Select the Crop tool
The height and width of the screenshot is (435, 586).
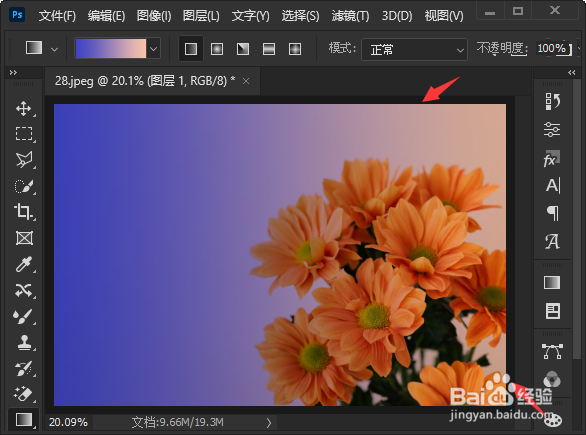pos(24,212)
